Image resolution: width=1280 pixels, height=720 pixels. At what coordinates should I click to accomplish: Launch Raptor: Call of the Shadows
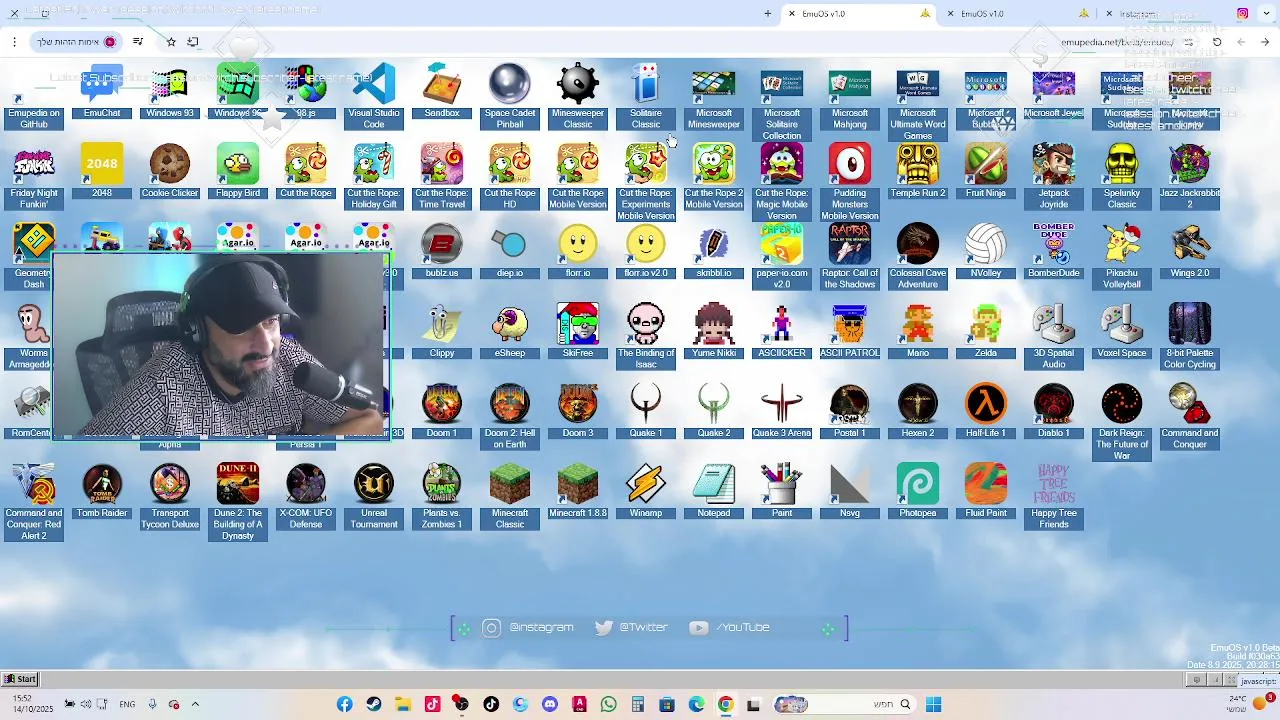[850, 257]
